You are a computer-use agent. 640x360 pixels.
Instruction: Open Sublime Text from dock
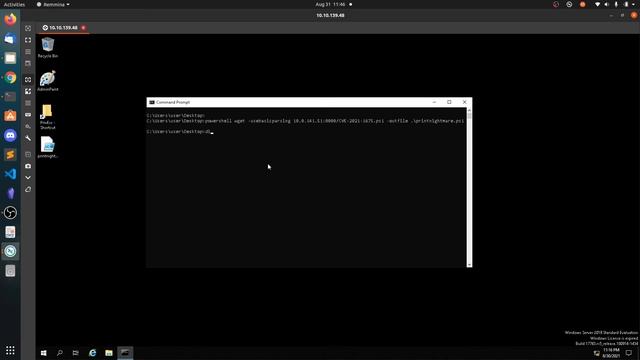[10, 155]
